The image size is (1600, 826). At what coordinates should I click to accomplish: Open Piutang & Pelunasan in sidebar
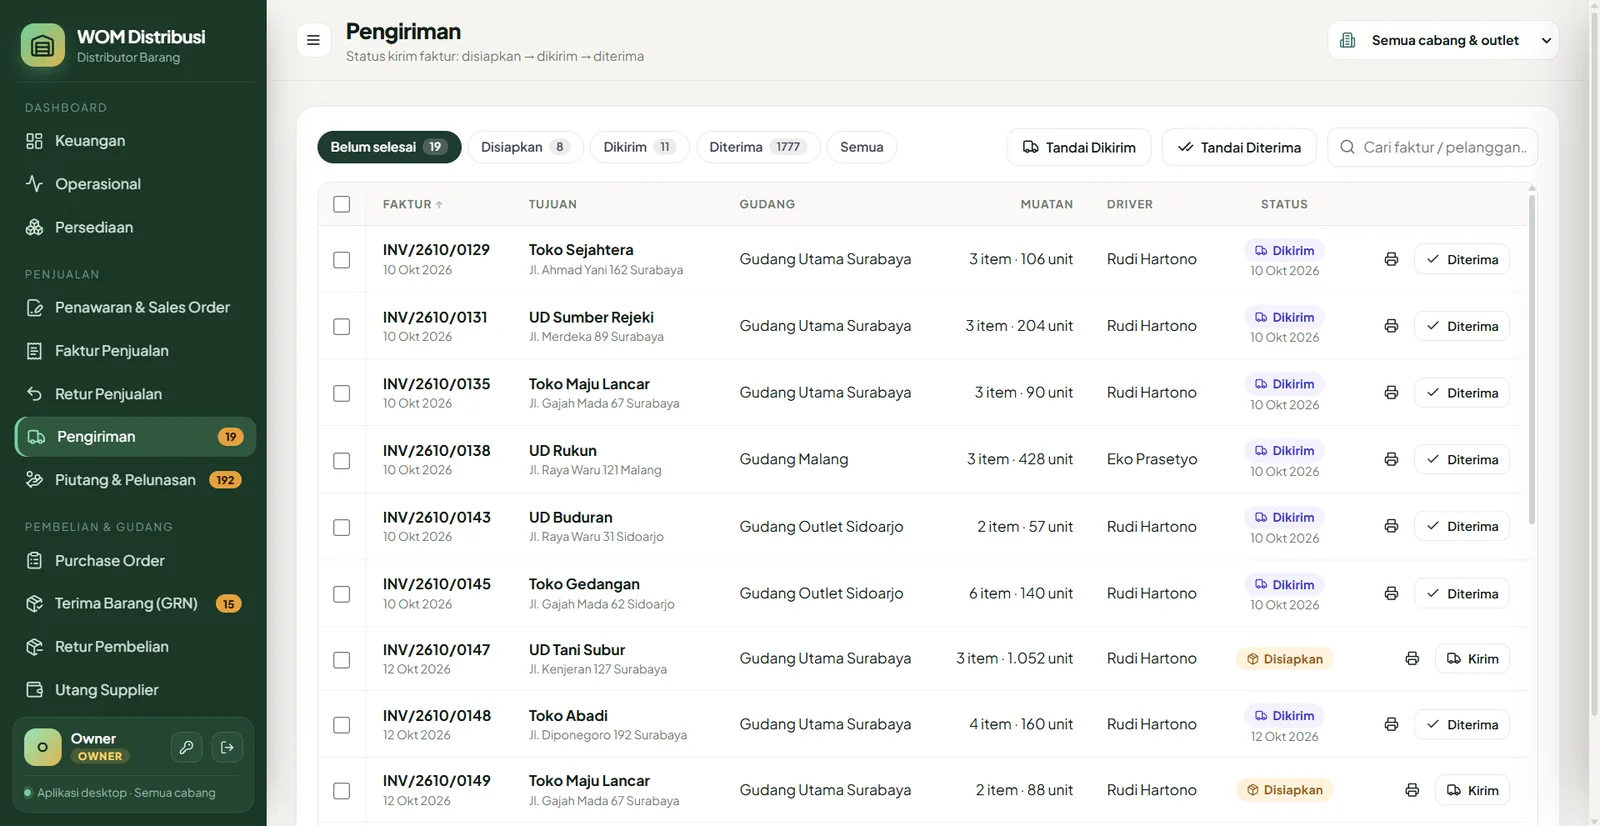tap(134, 480)
